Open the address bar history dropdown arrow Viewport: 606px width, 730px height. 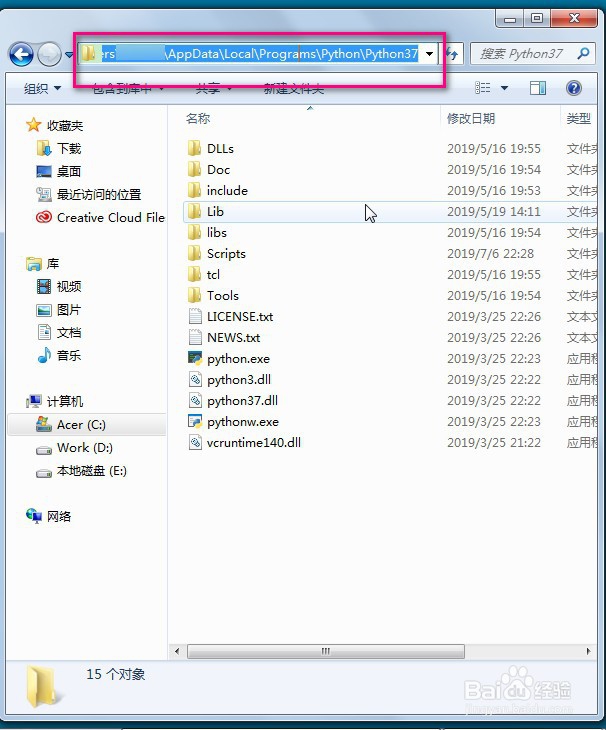click(430, 54)
